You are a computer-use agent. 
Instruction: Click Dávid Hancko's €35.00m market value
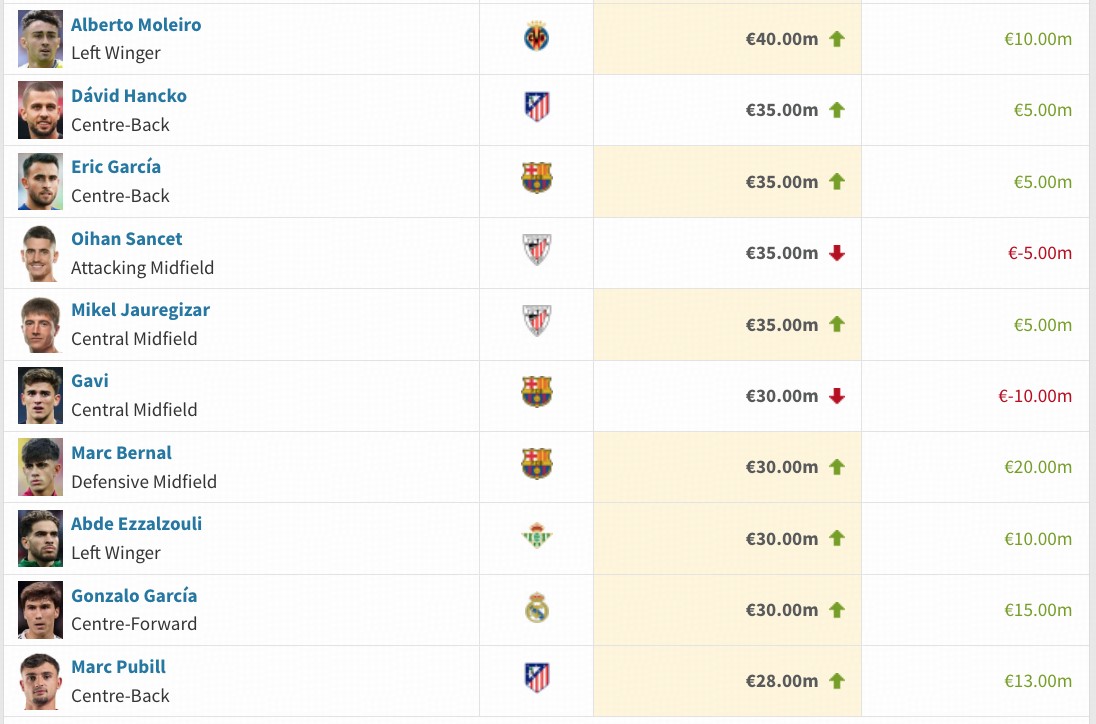782,110
